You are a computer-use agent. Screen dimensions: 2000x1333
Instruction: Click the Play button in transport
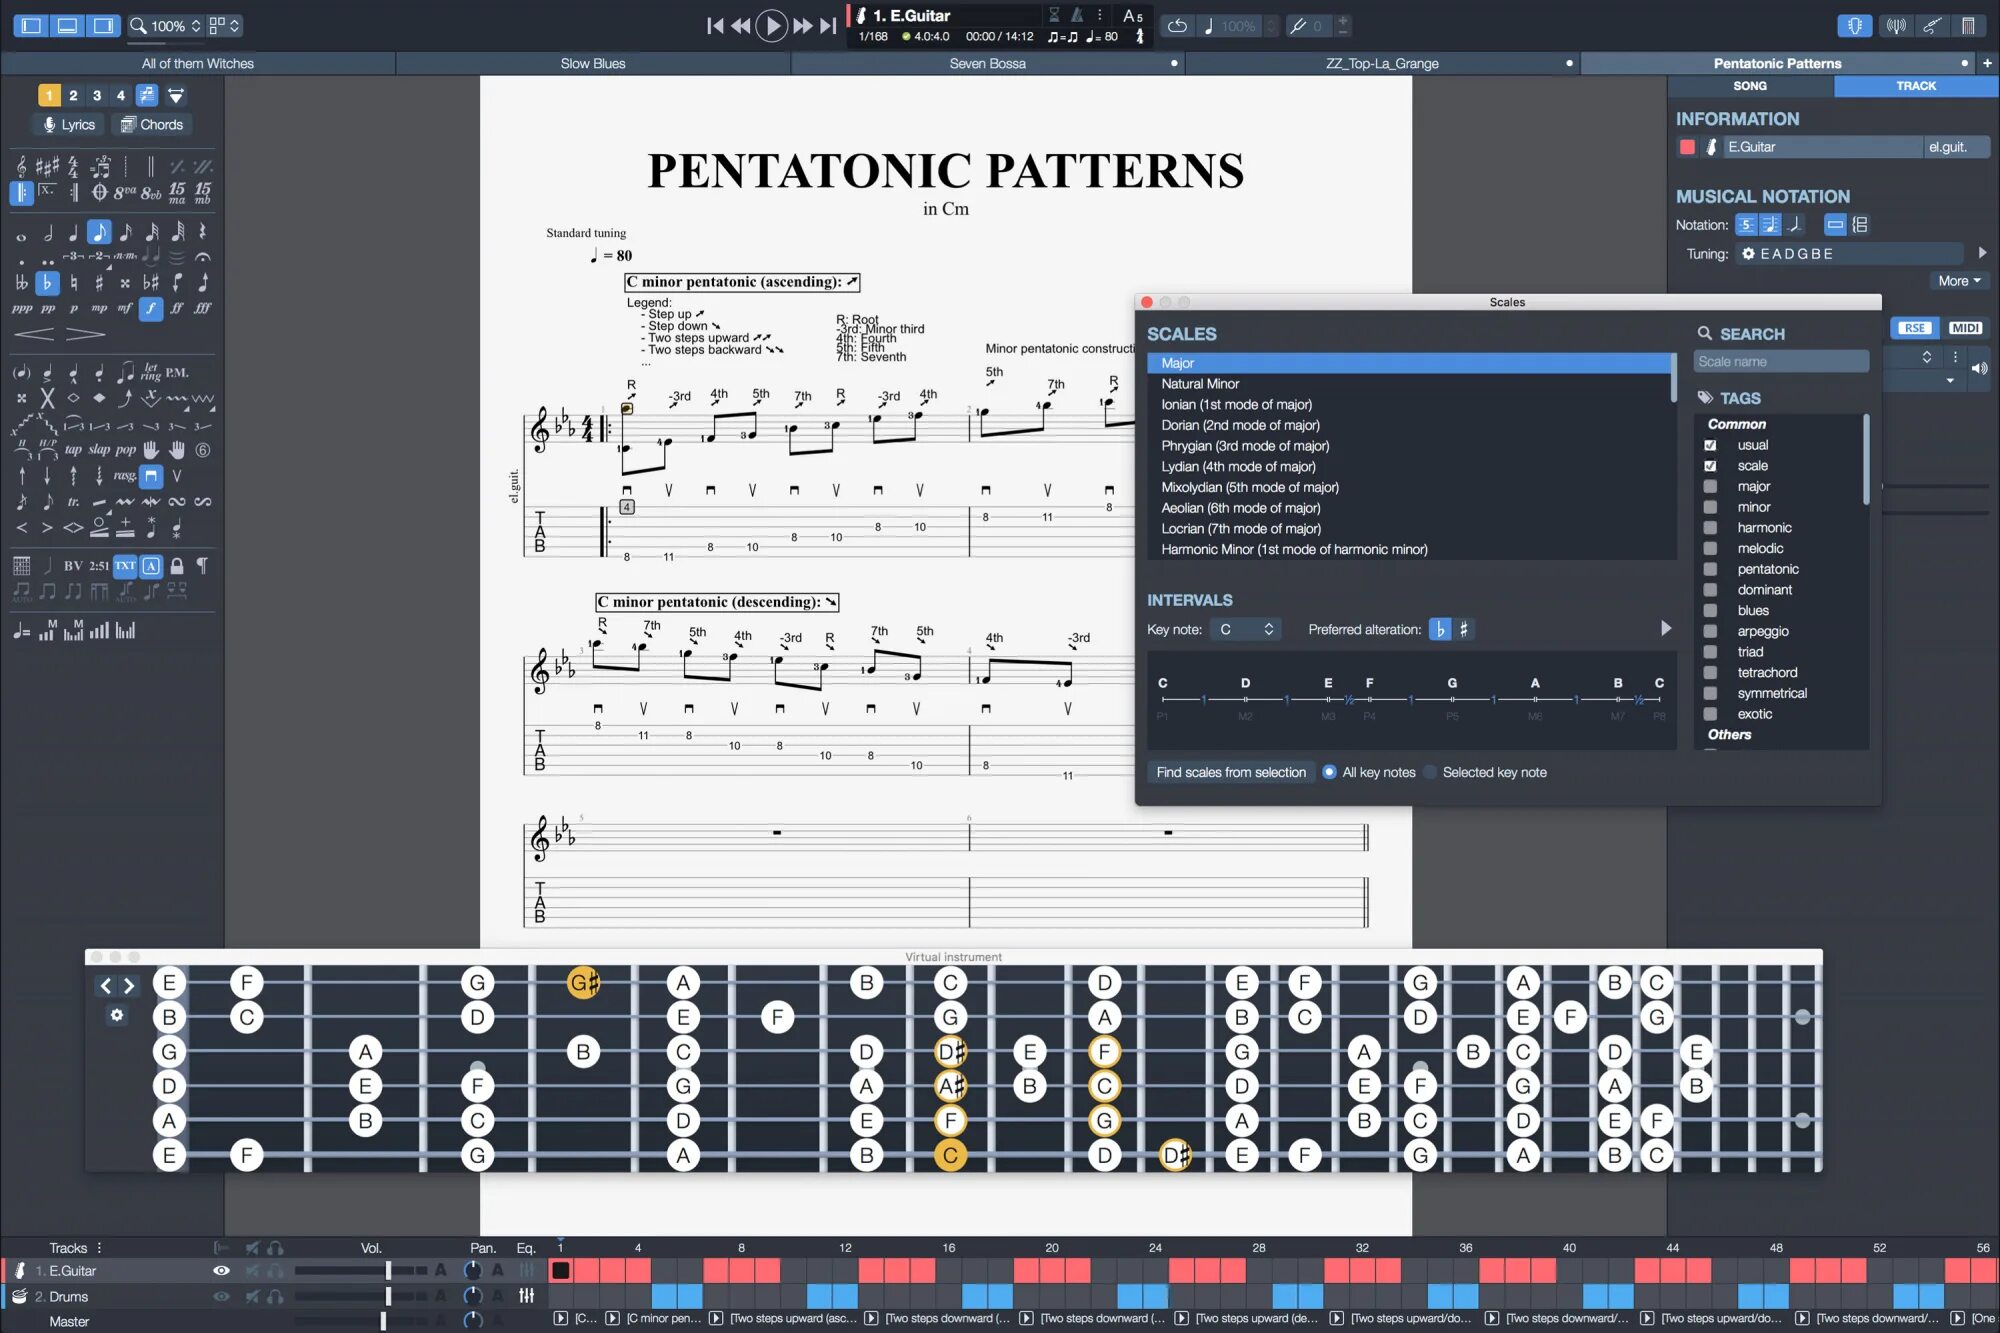(771, 26)
